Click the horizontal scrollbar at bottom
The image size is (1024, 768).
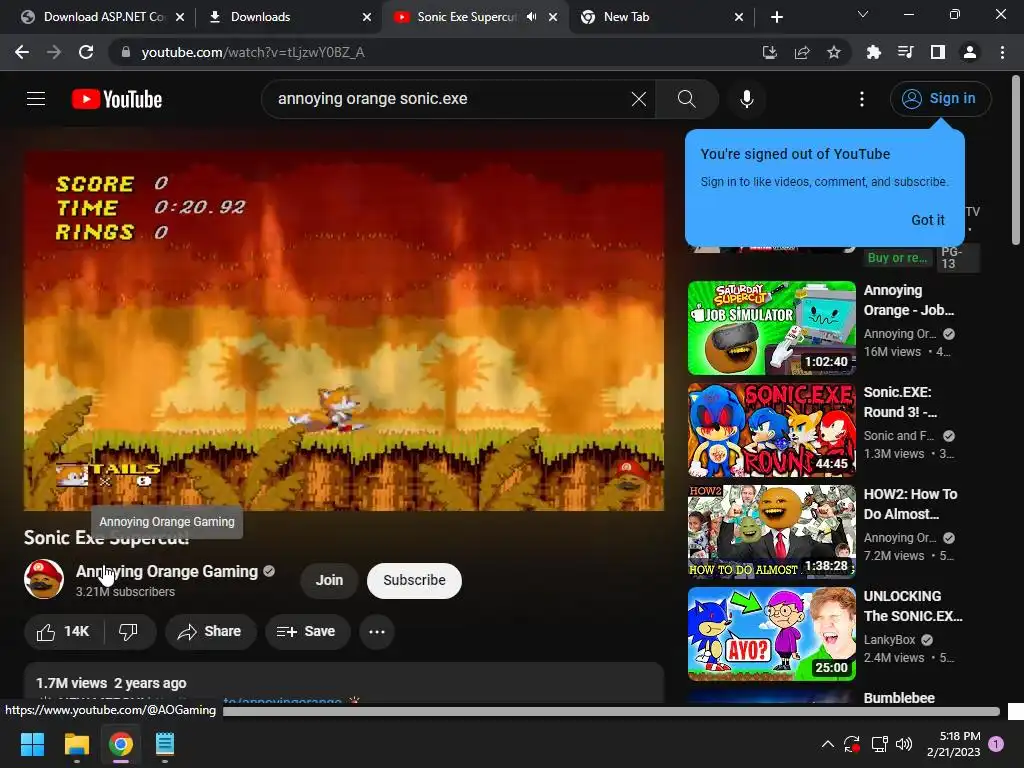click(611, 711)
